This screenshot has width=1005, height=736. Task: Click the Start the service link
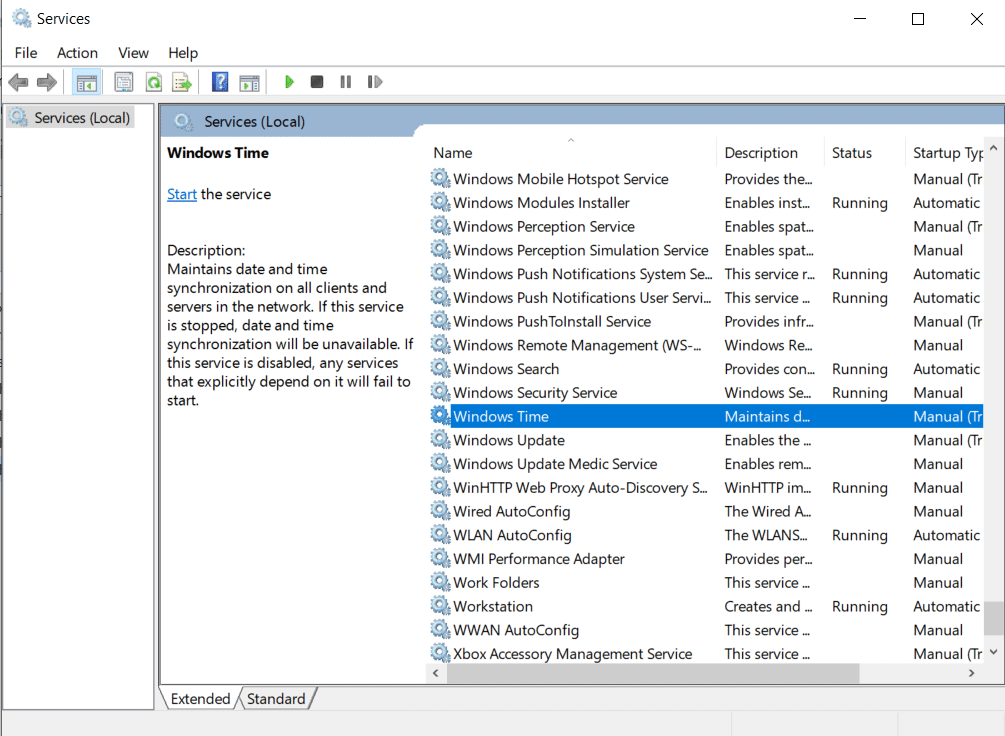point(181,194)
